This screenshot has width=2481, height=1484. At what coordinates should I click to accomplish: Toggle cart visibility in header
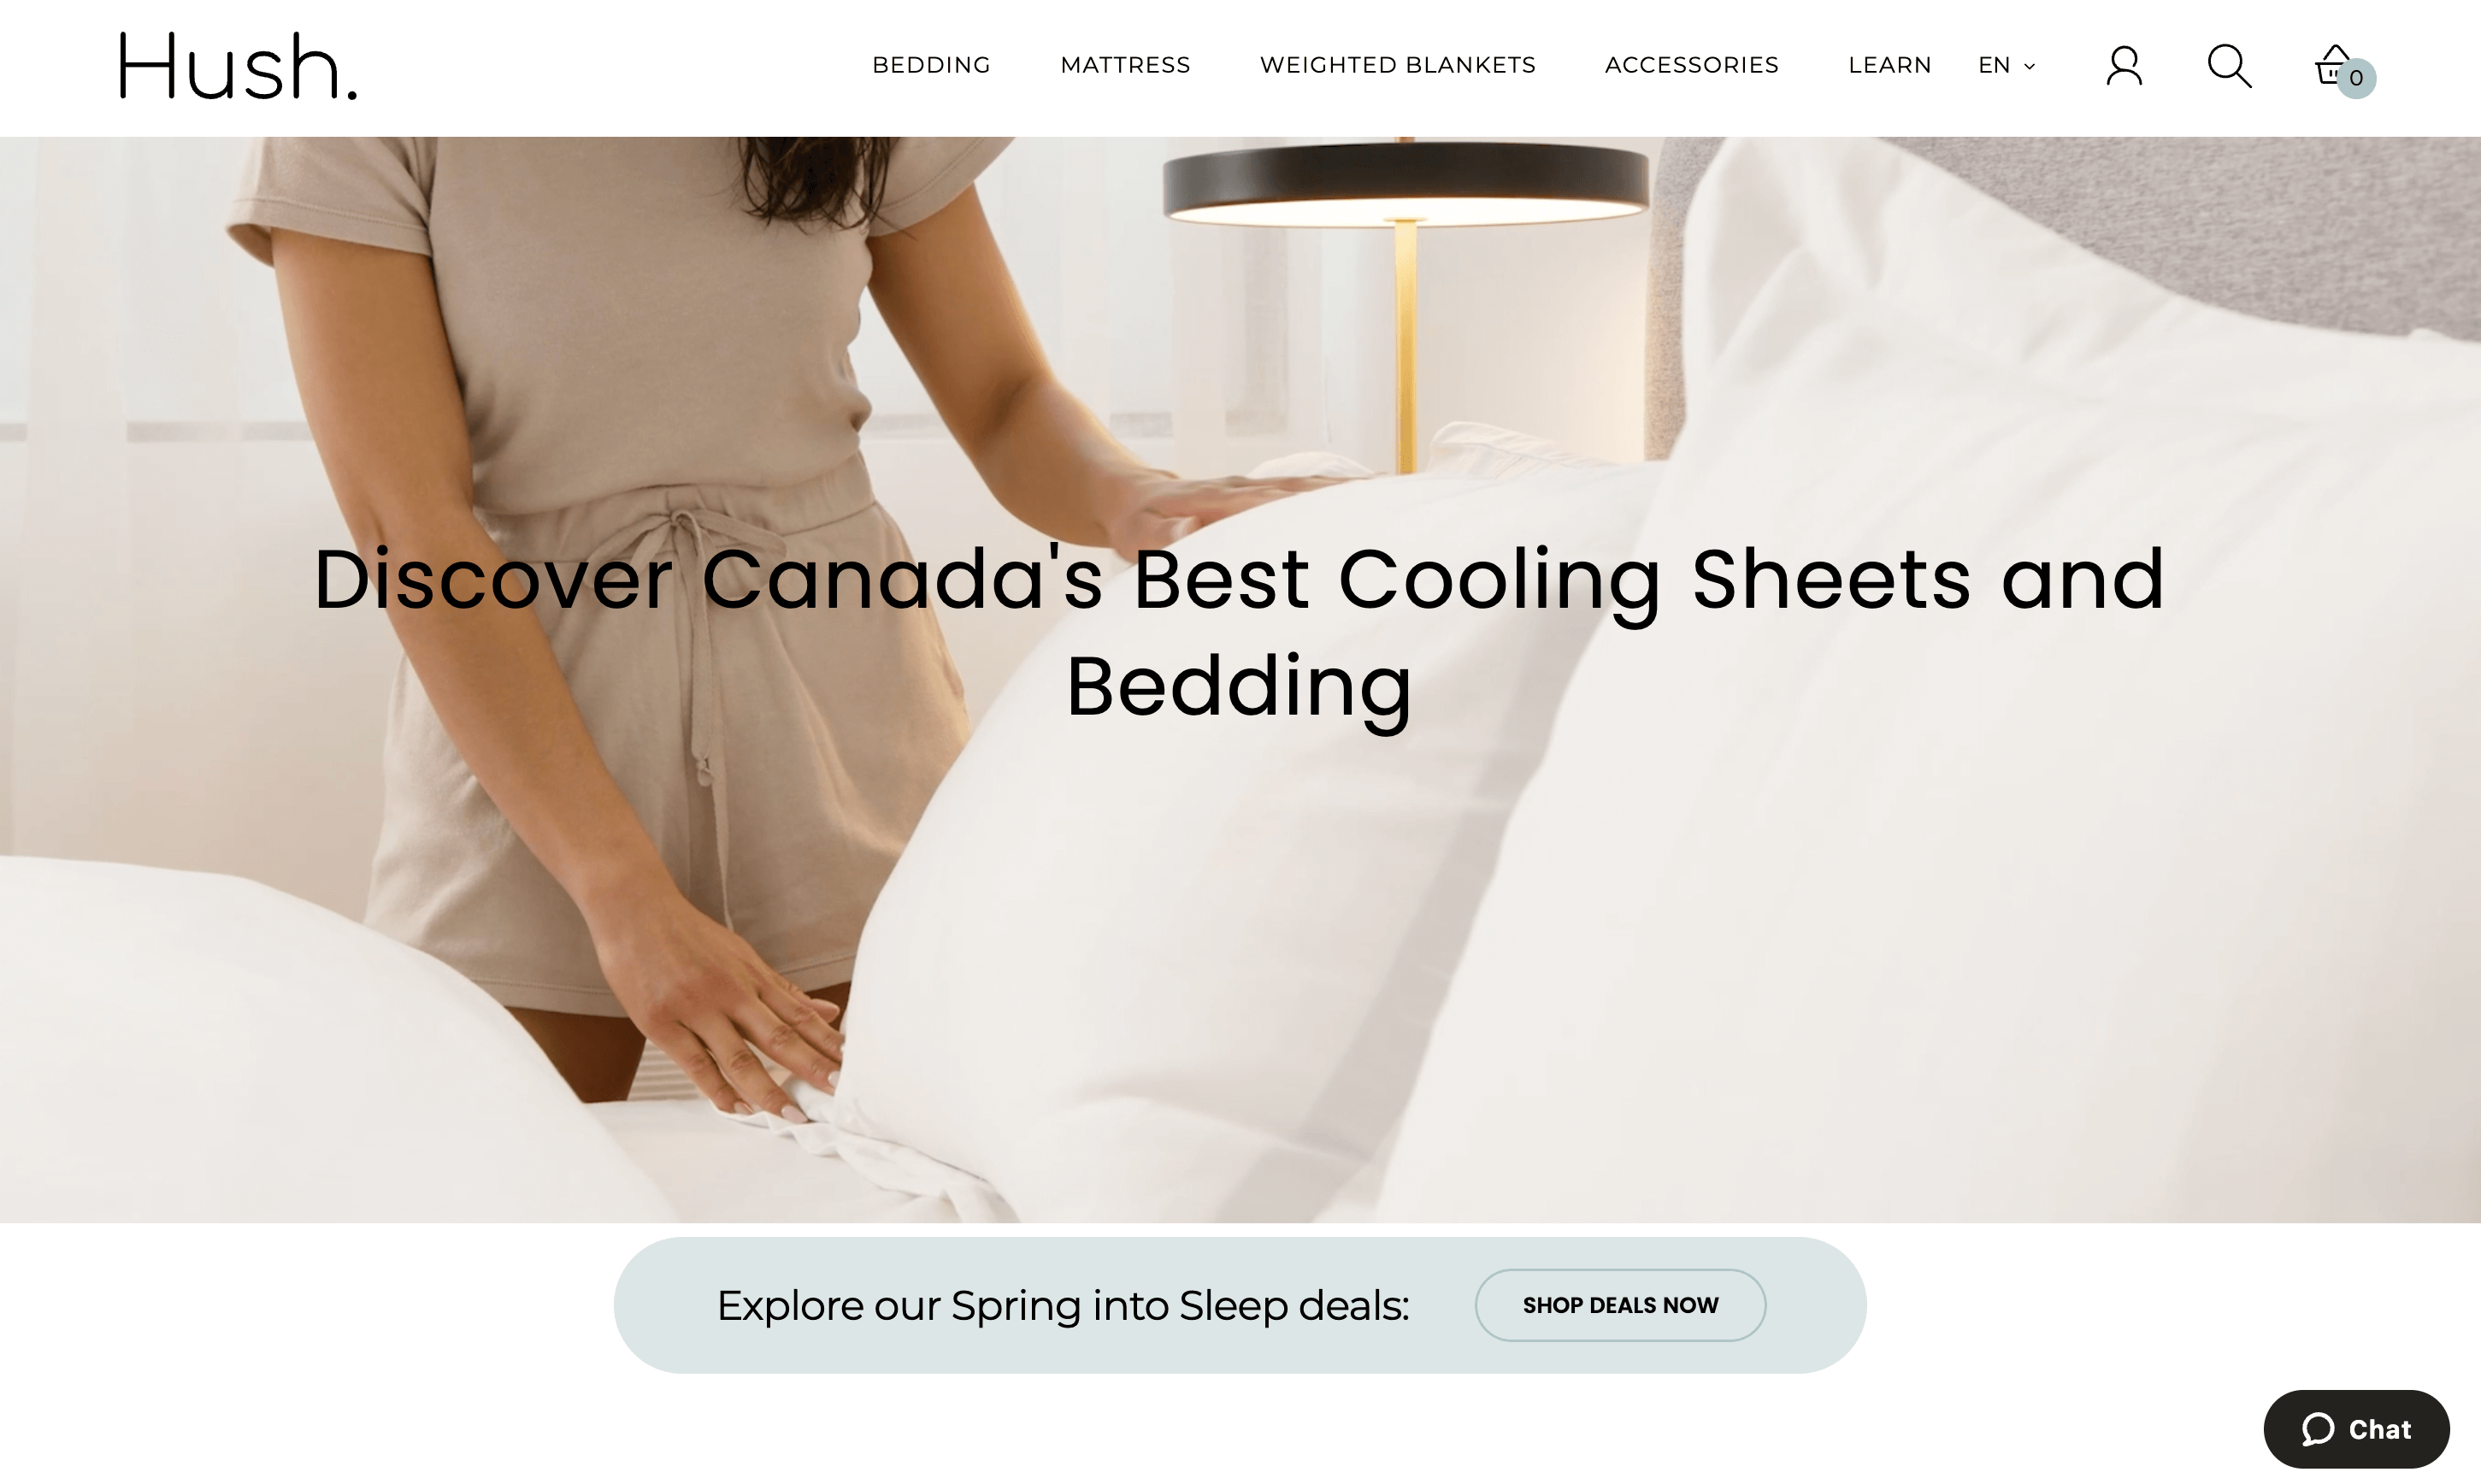click(x=2337, y=65)
